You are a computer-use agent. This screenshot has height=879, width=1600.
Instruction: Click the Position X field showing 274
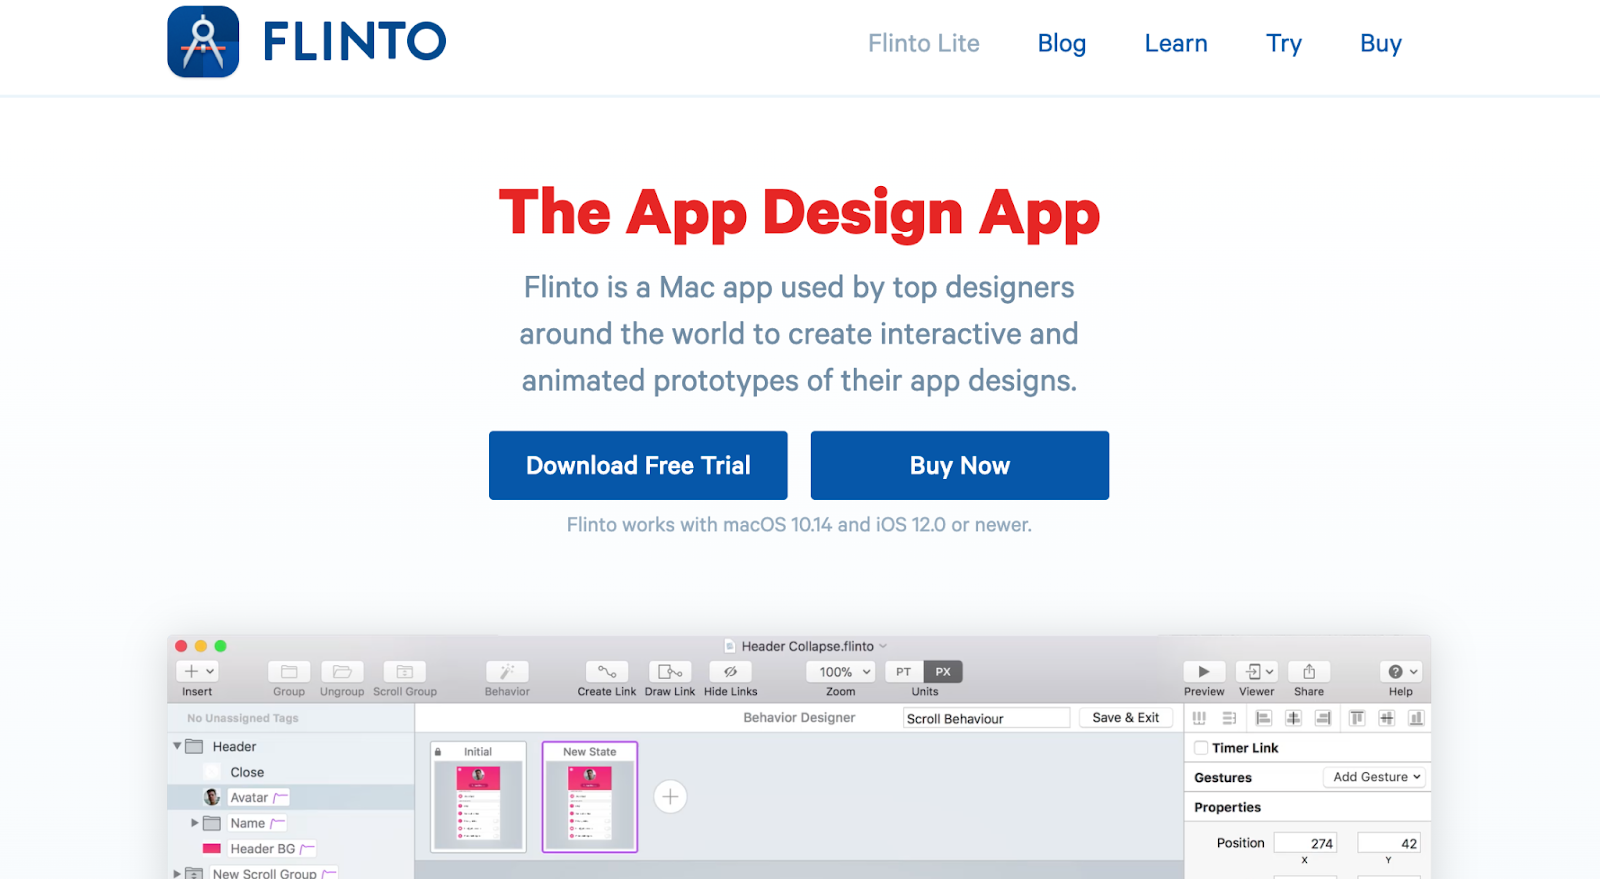pos(1305,843)
